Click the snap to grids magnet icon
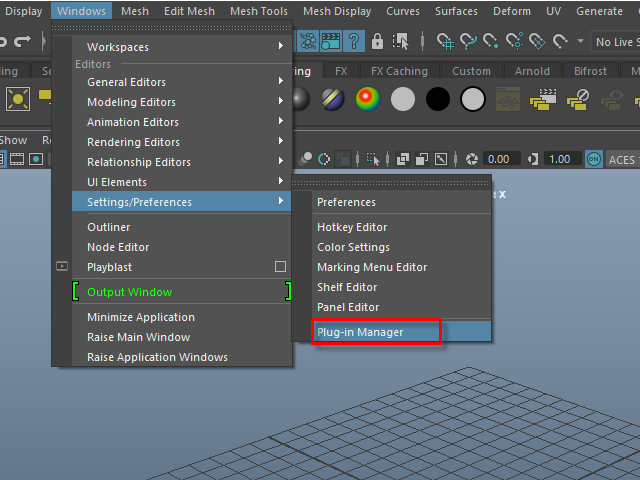Image resolution: width=640 pixels, height=480 pixels. (445, 42)
